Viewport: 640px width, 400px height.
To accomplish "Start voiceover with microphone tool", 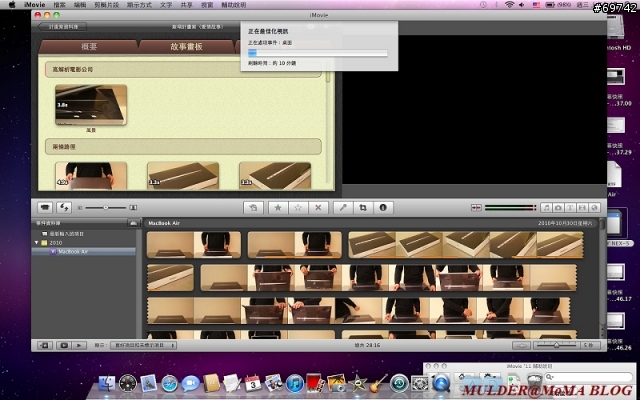I will click(343, 207).
